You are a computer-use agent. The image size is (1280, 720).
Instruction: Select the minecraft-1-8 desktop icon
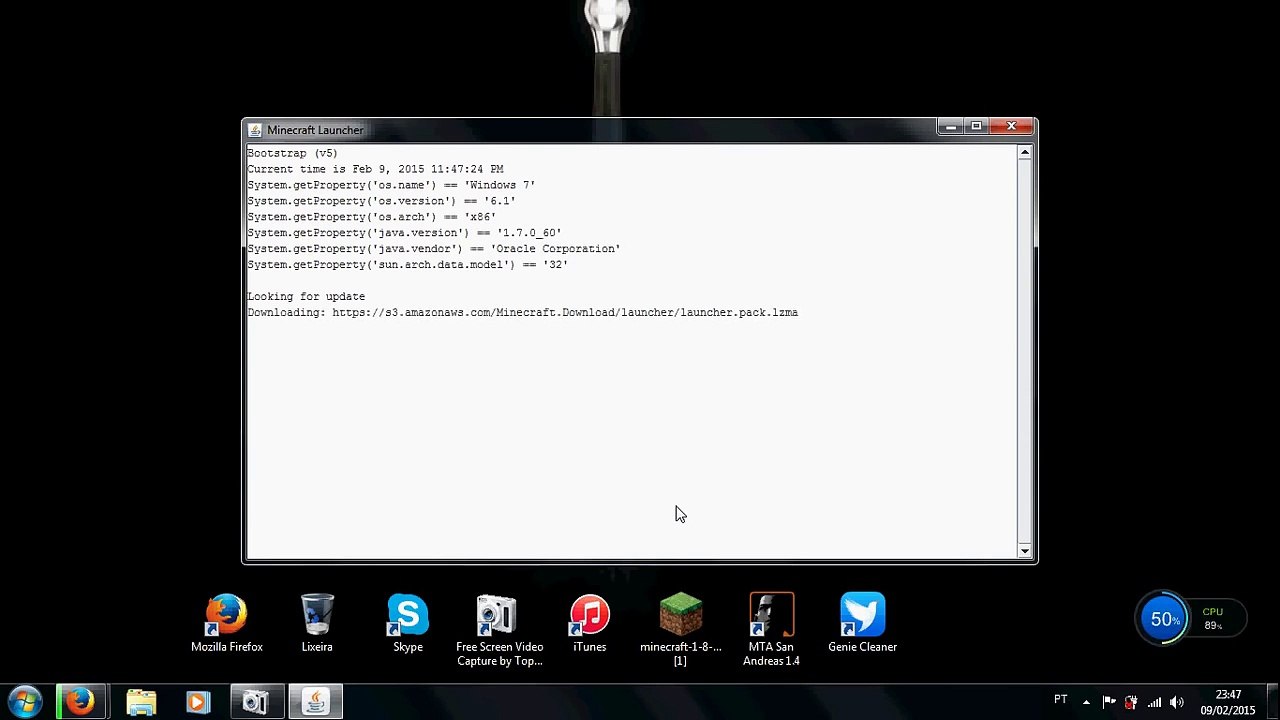pyautogui.click(x=681, y=630)
